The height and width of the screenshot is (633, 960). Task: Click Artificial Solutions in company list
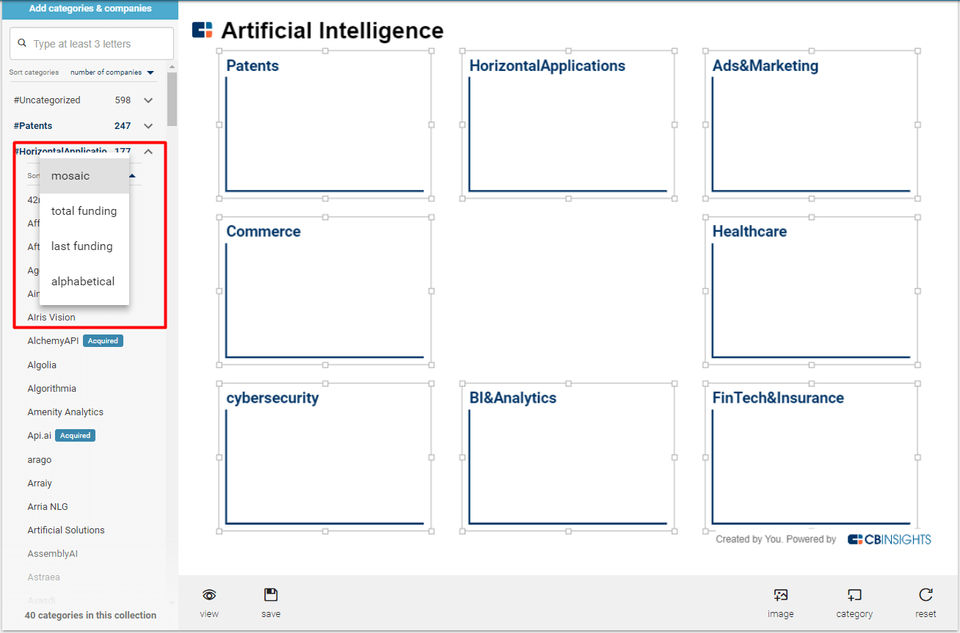[x=66, y=530]
